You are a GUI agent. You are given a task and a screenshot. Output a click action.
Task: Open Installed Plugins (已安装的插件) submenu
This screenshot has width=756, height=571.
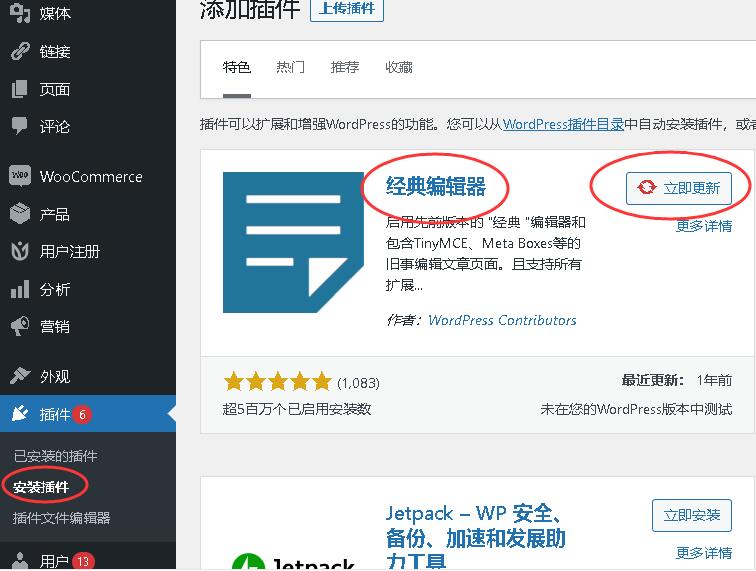click(x=55, y=456)
